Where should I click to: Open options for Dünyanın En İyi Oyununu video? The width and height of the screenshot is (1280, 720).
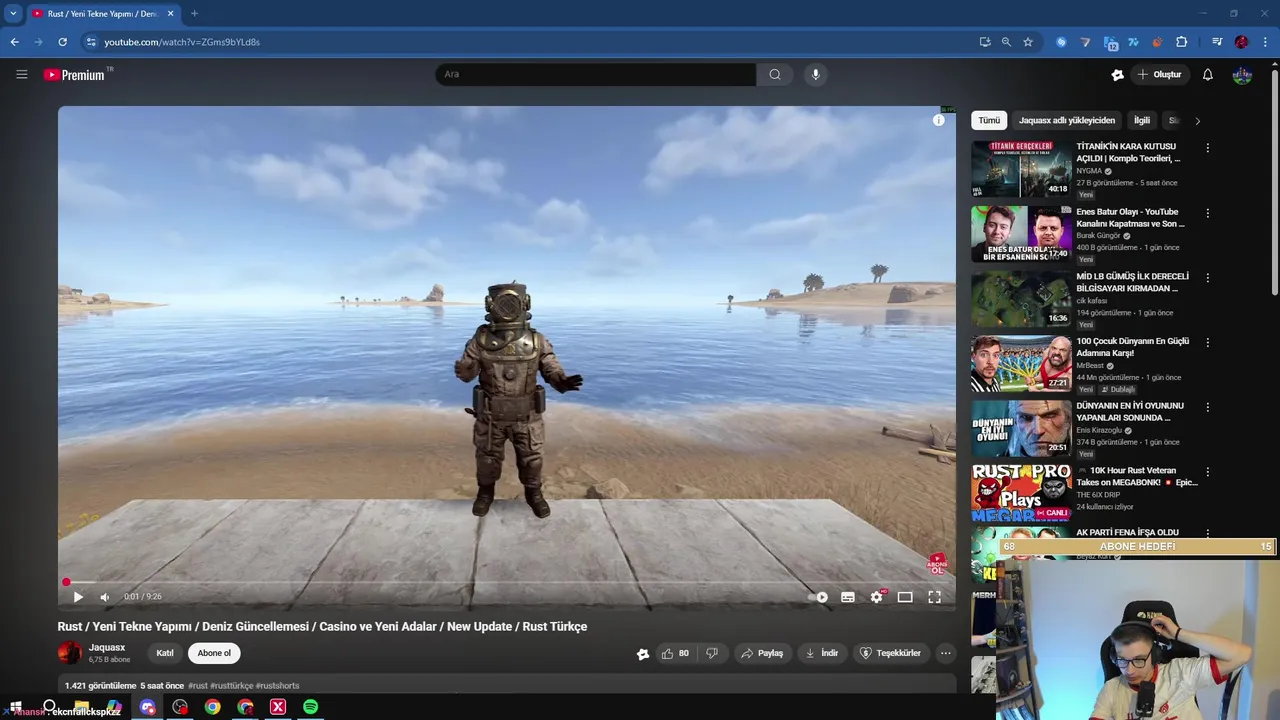coord(1207,407)
